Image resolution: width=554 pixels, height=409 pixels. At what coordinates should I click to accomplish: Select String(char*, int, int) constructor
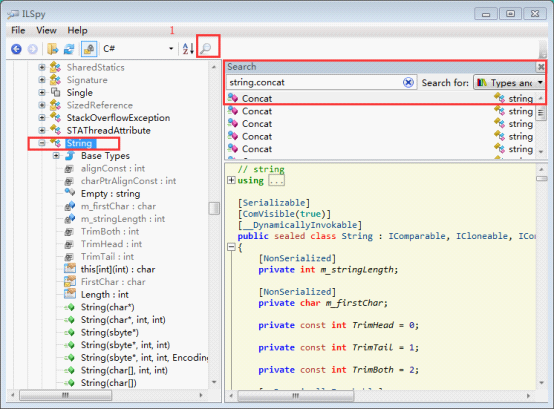(123, 320)
